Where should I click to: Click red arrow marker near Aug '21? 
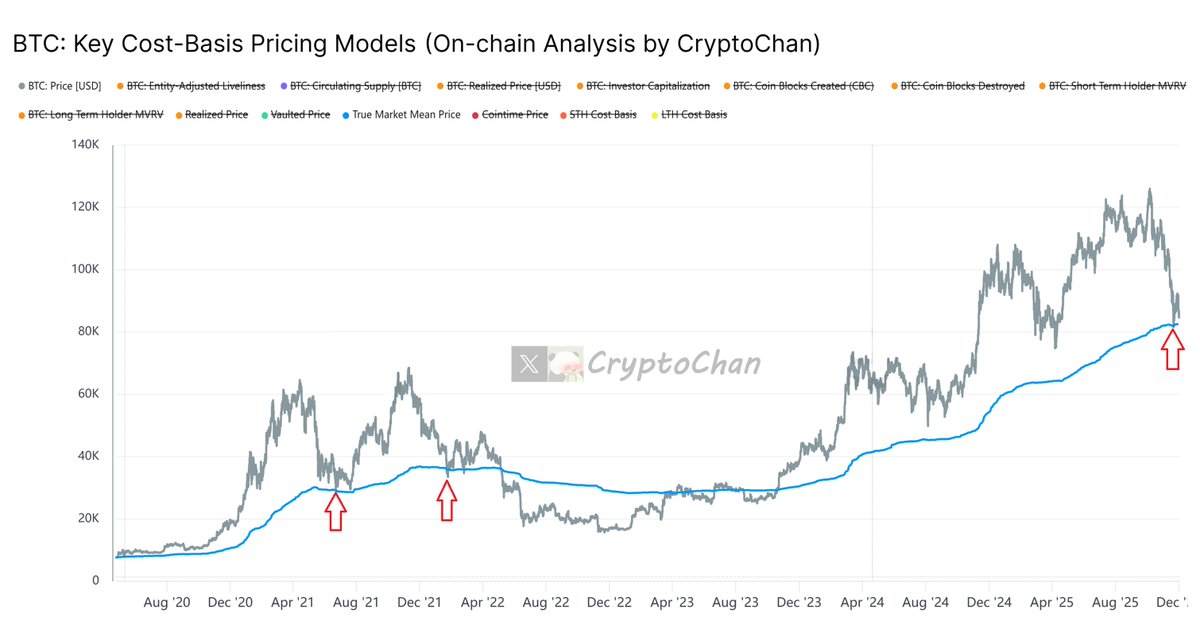click(336, 511)
